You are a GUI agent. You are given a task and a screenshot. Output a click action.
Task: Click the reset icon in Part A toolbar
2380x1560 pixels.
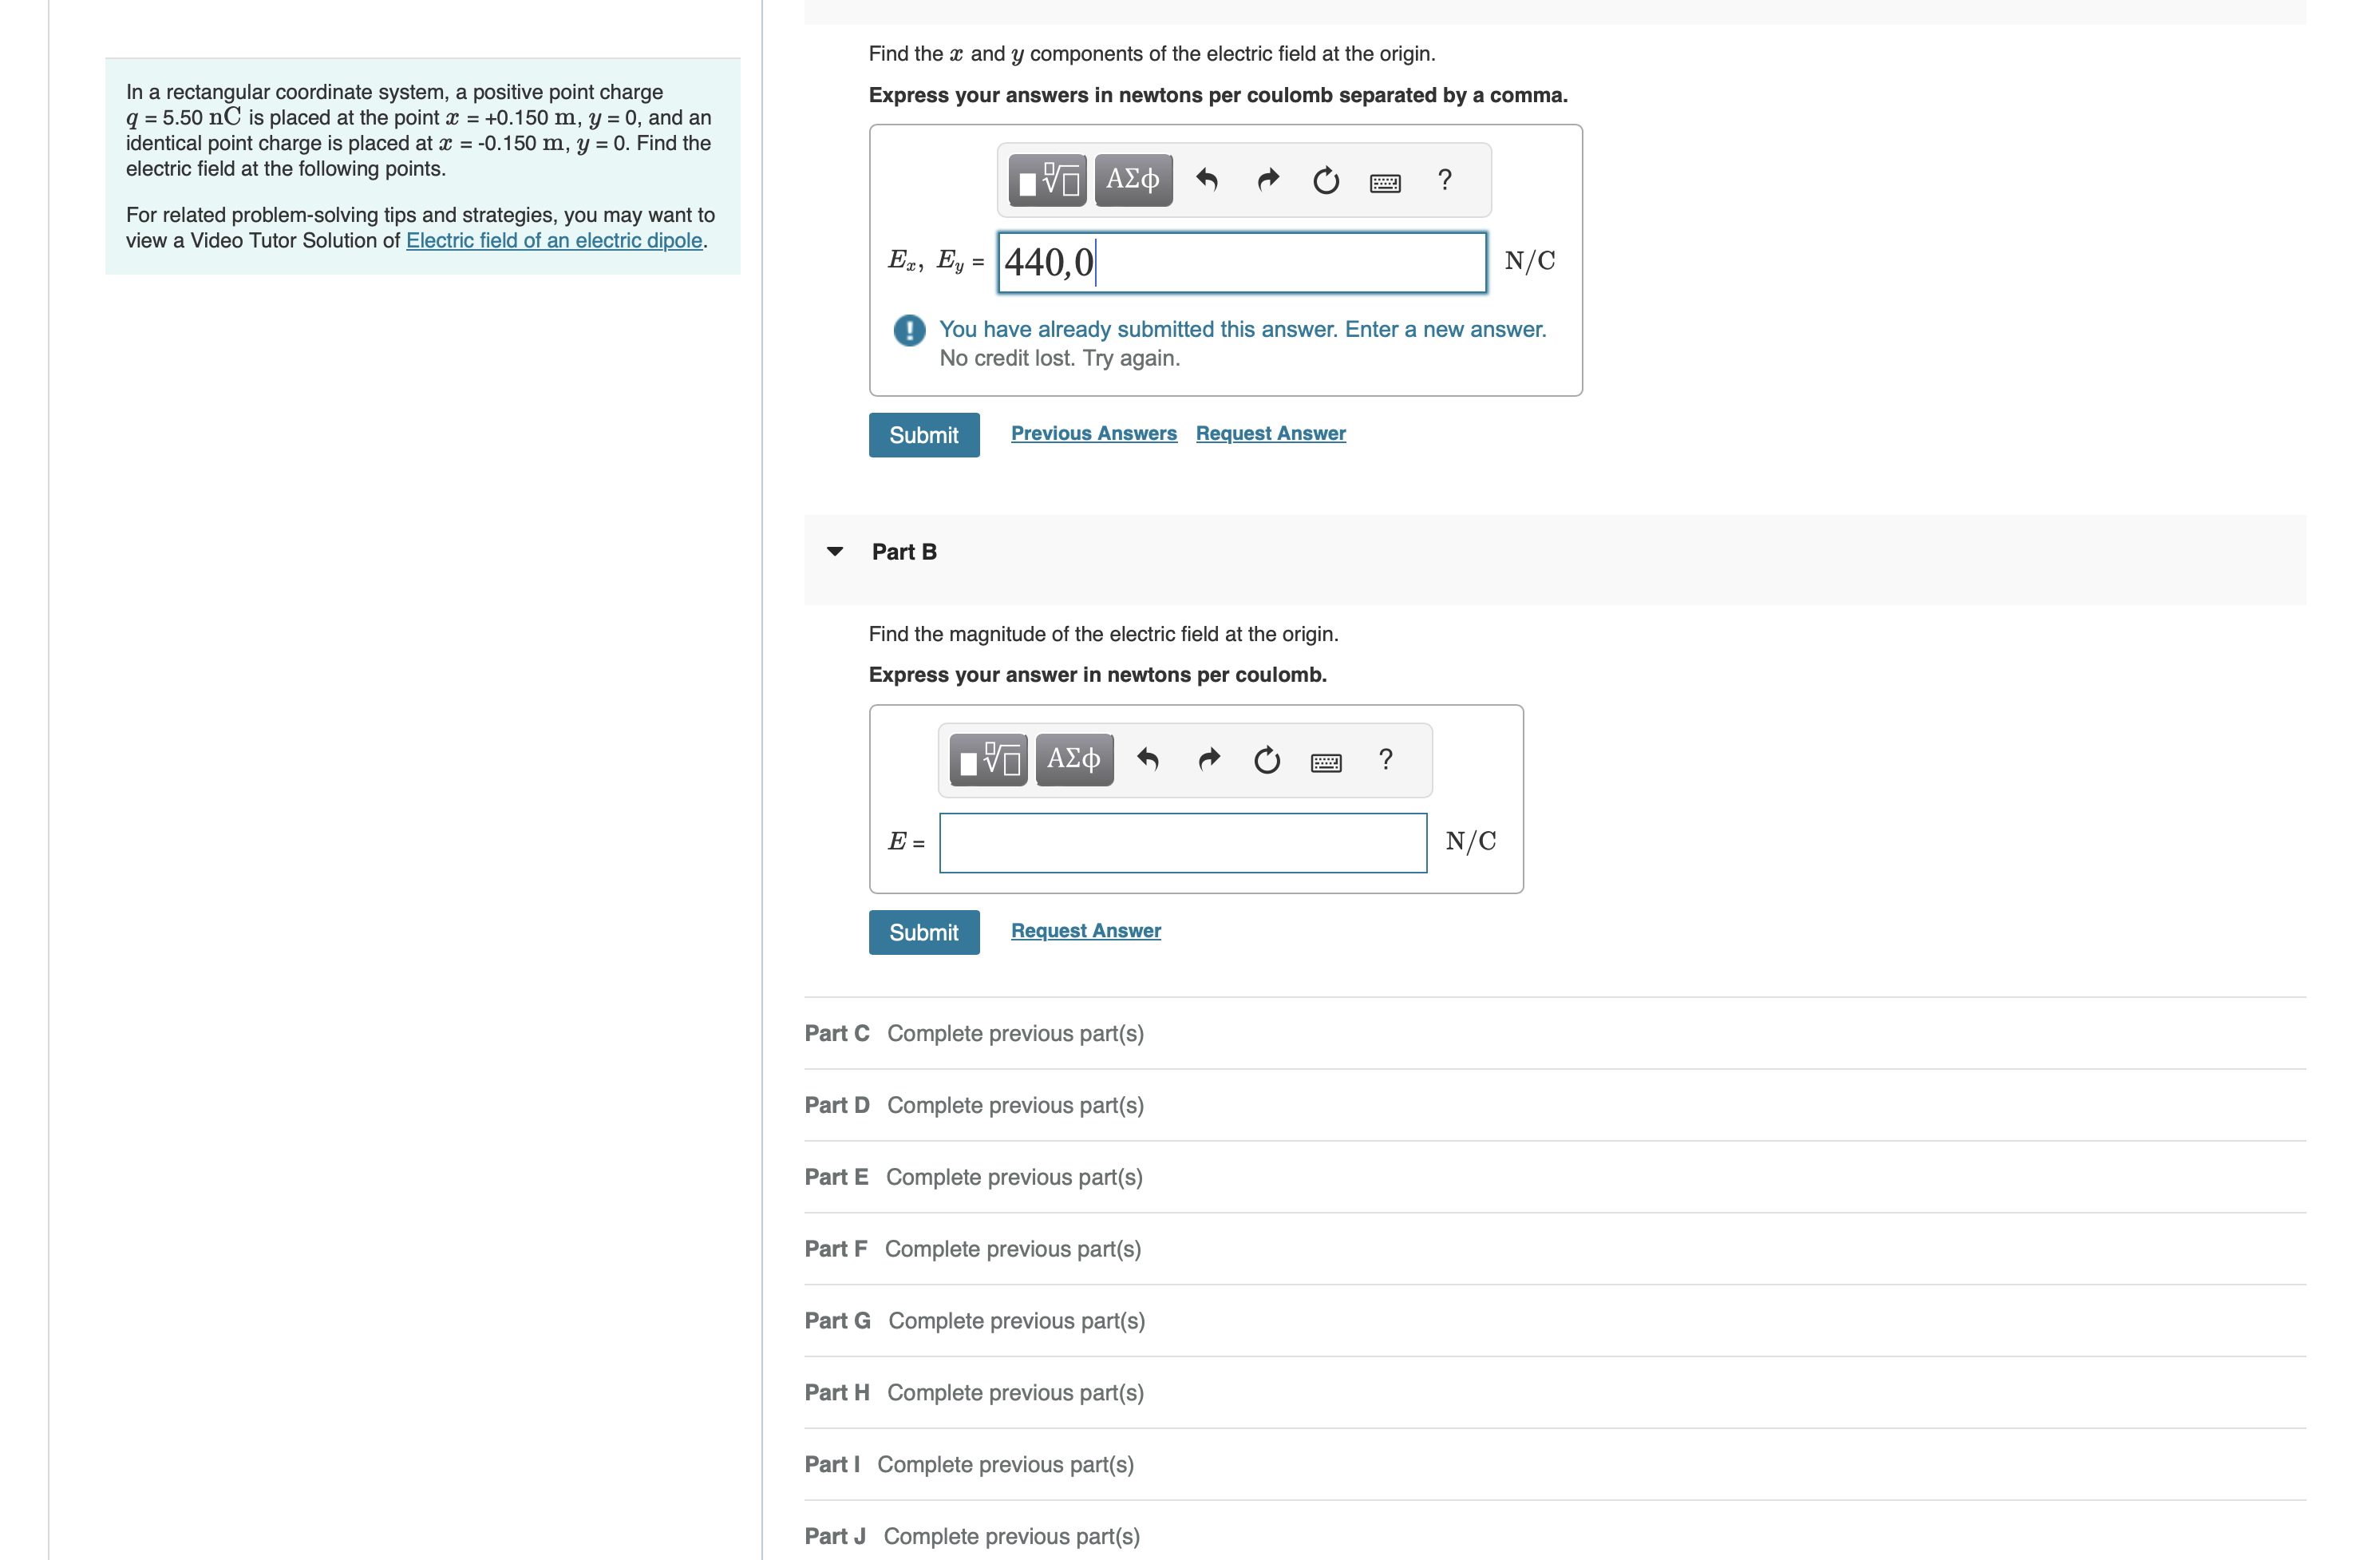1325,181
